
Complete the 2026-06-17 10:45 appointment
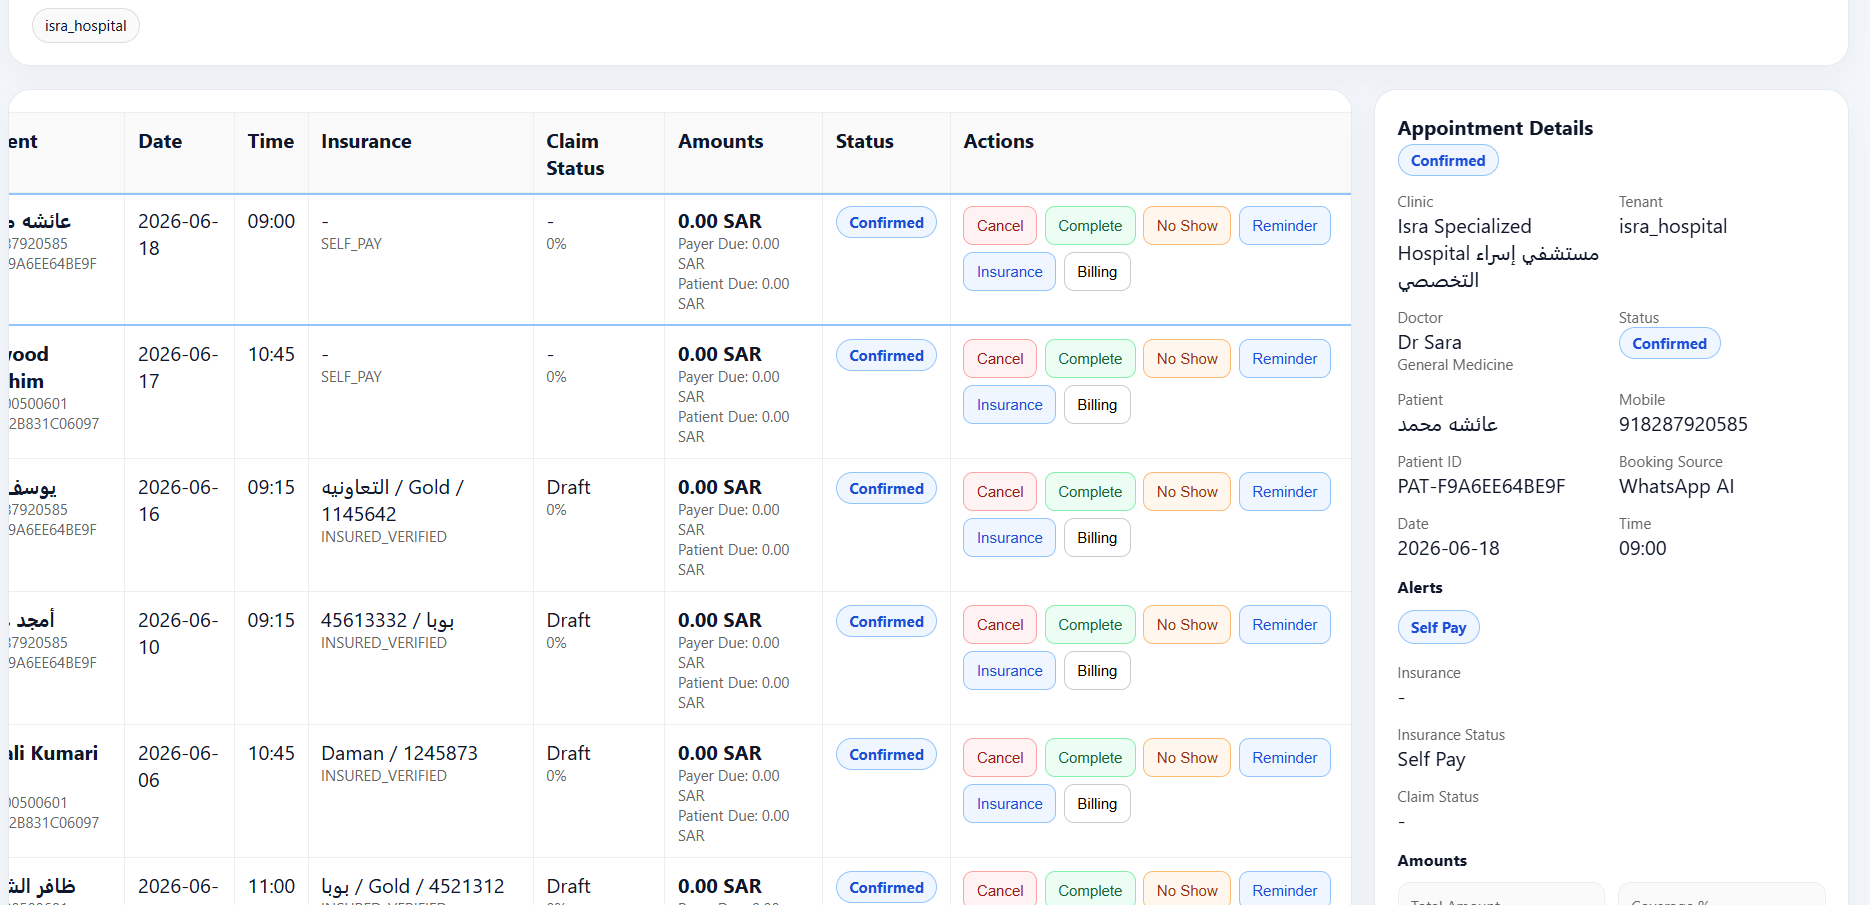pos(1090,359)
